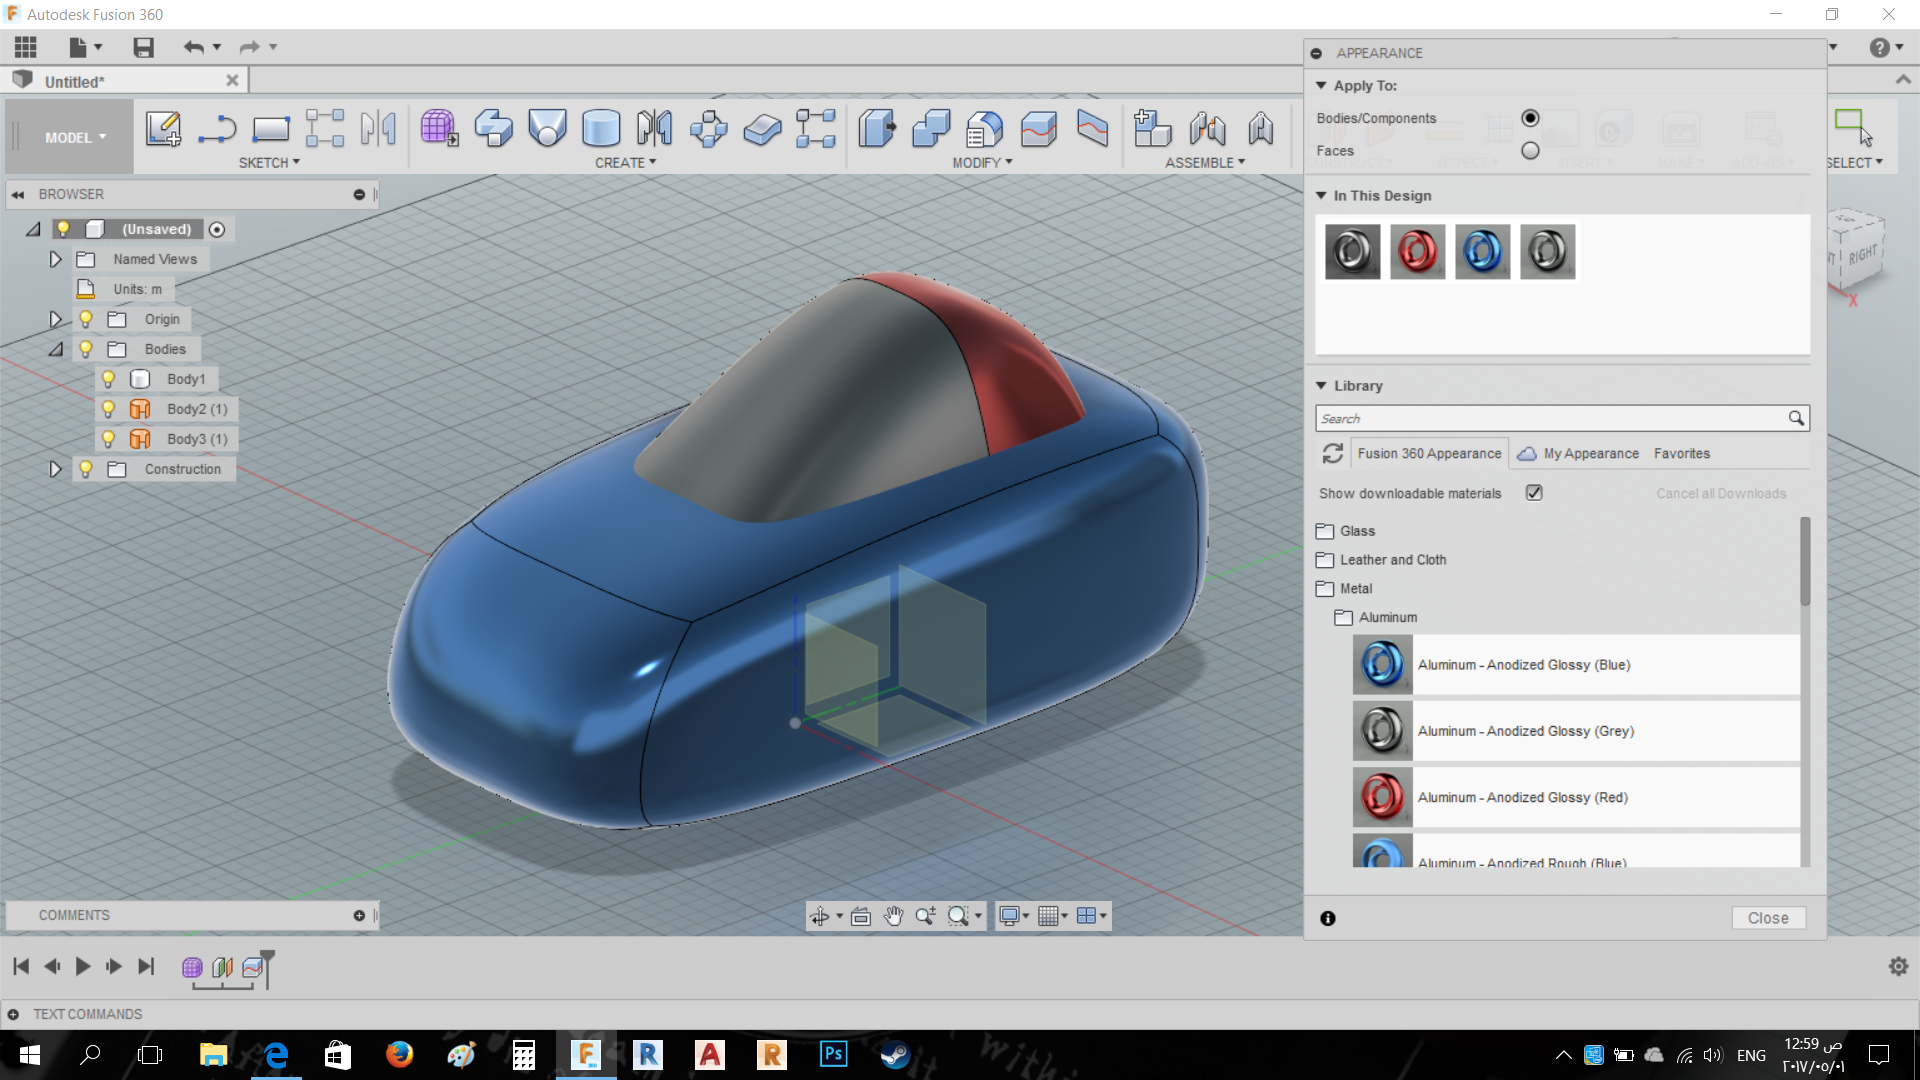Jump to timeline beginning button
This screenshot has height=1080, width=1920.
21,966
